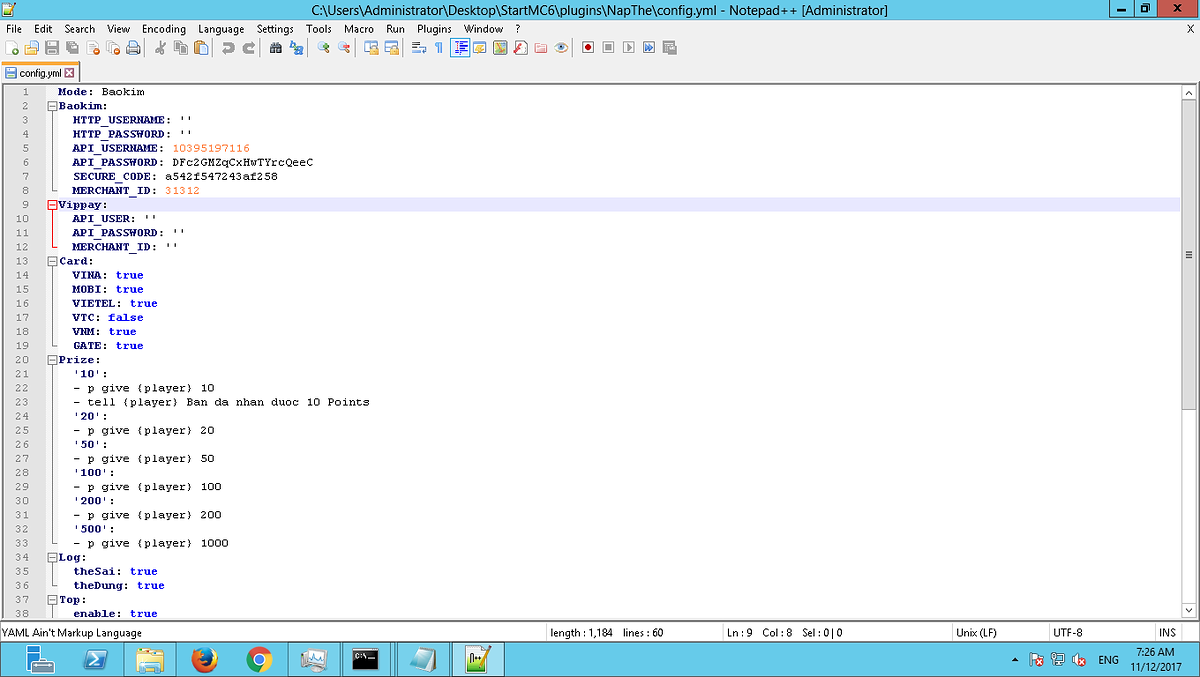Collapse the Card fold marker
Viewport: 1200px width, 677px height.
[x=51, y=260]
